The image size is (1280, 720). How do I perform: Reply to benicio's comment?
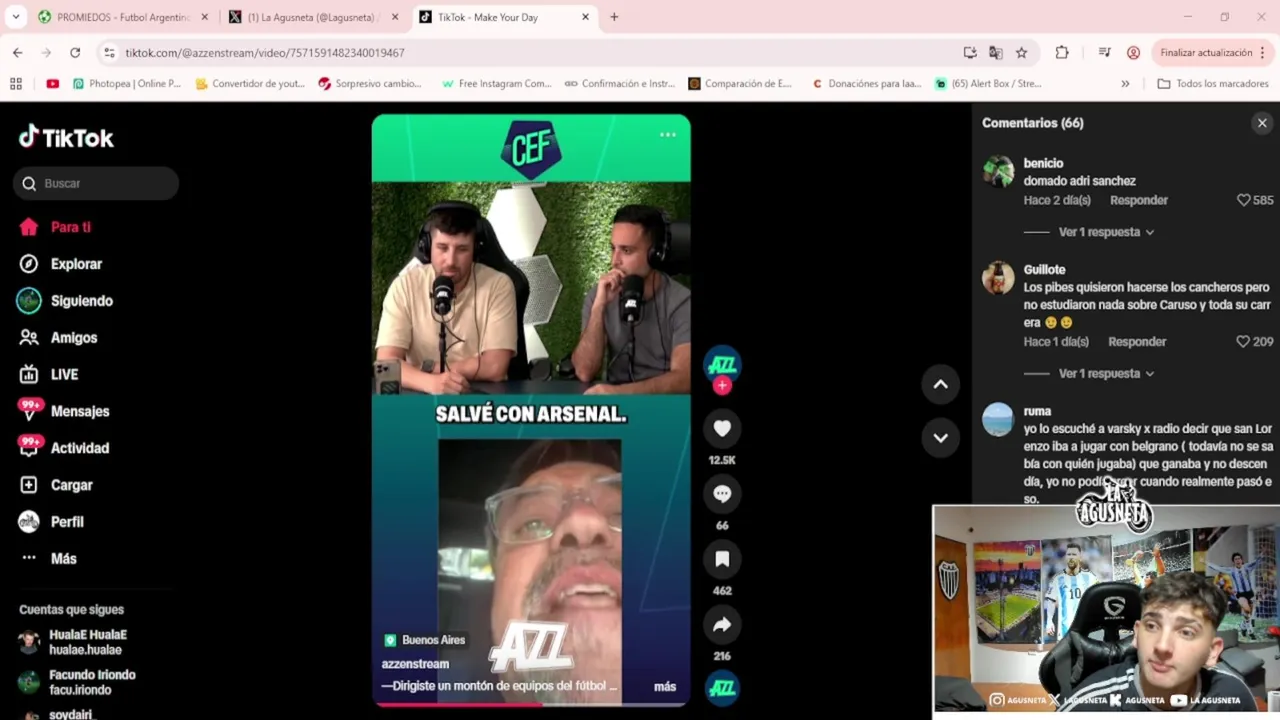pyautogui.click(x=1139, y=200)
